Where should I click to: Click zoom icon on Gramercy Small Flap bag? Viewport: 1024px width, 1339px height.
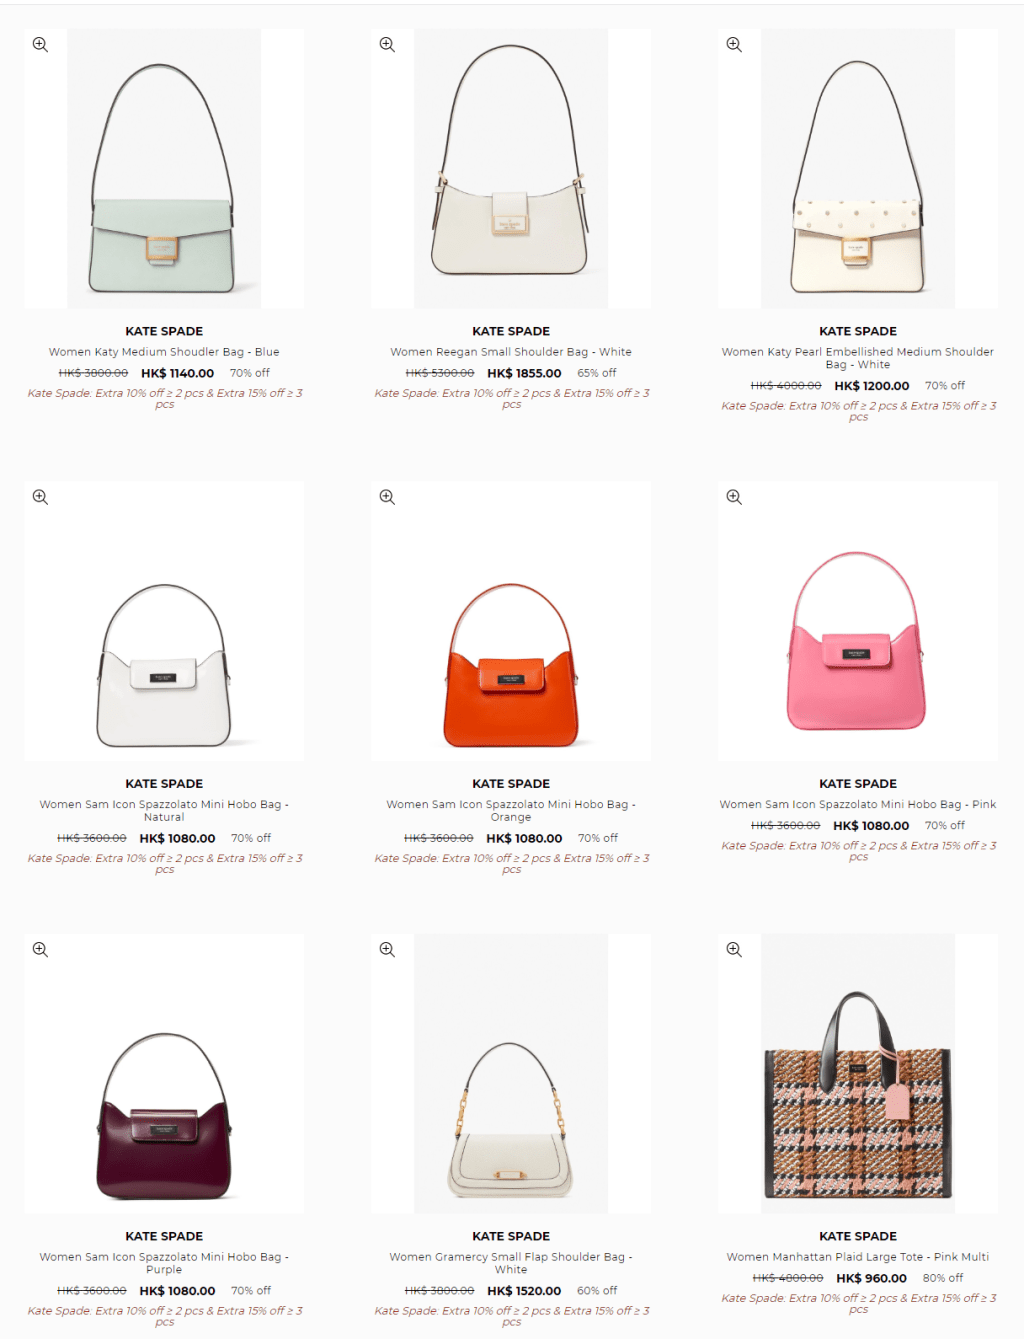point(387,949)
